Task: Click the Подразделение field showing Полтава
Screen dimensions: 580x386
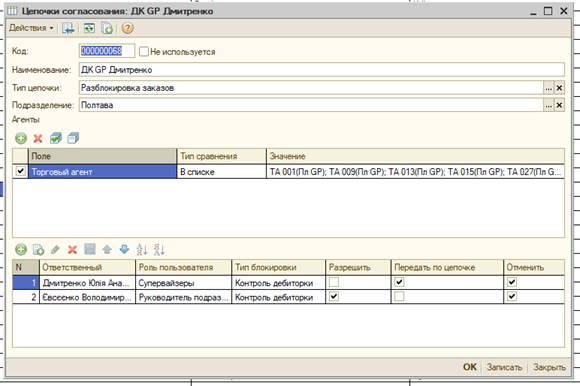Action: tap(311, 105)
